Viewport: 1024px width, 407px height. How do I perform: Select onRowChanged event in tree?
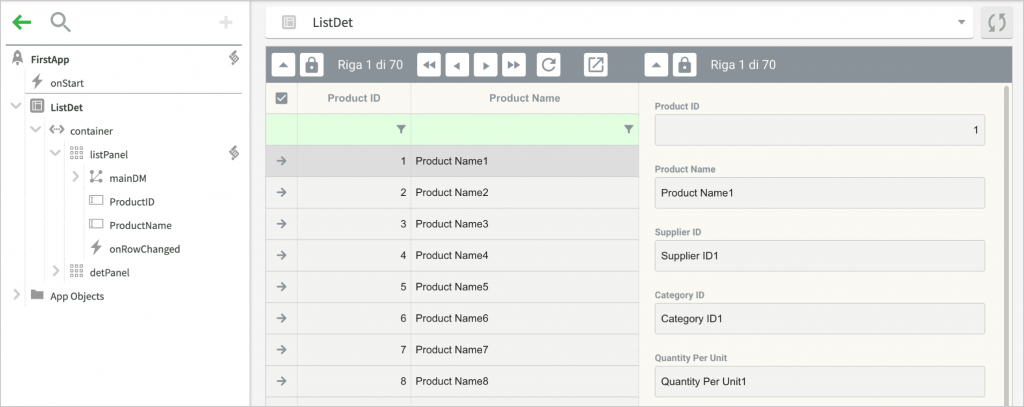[144, 248]
